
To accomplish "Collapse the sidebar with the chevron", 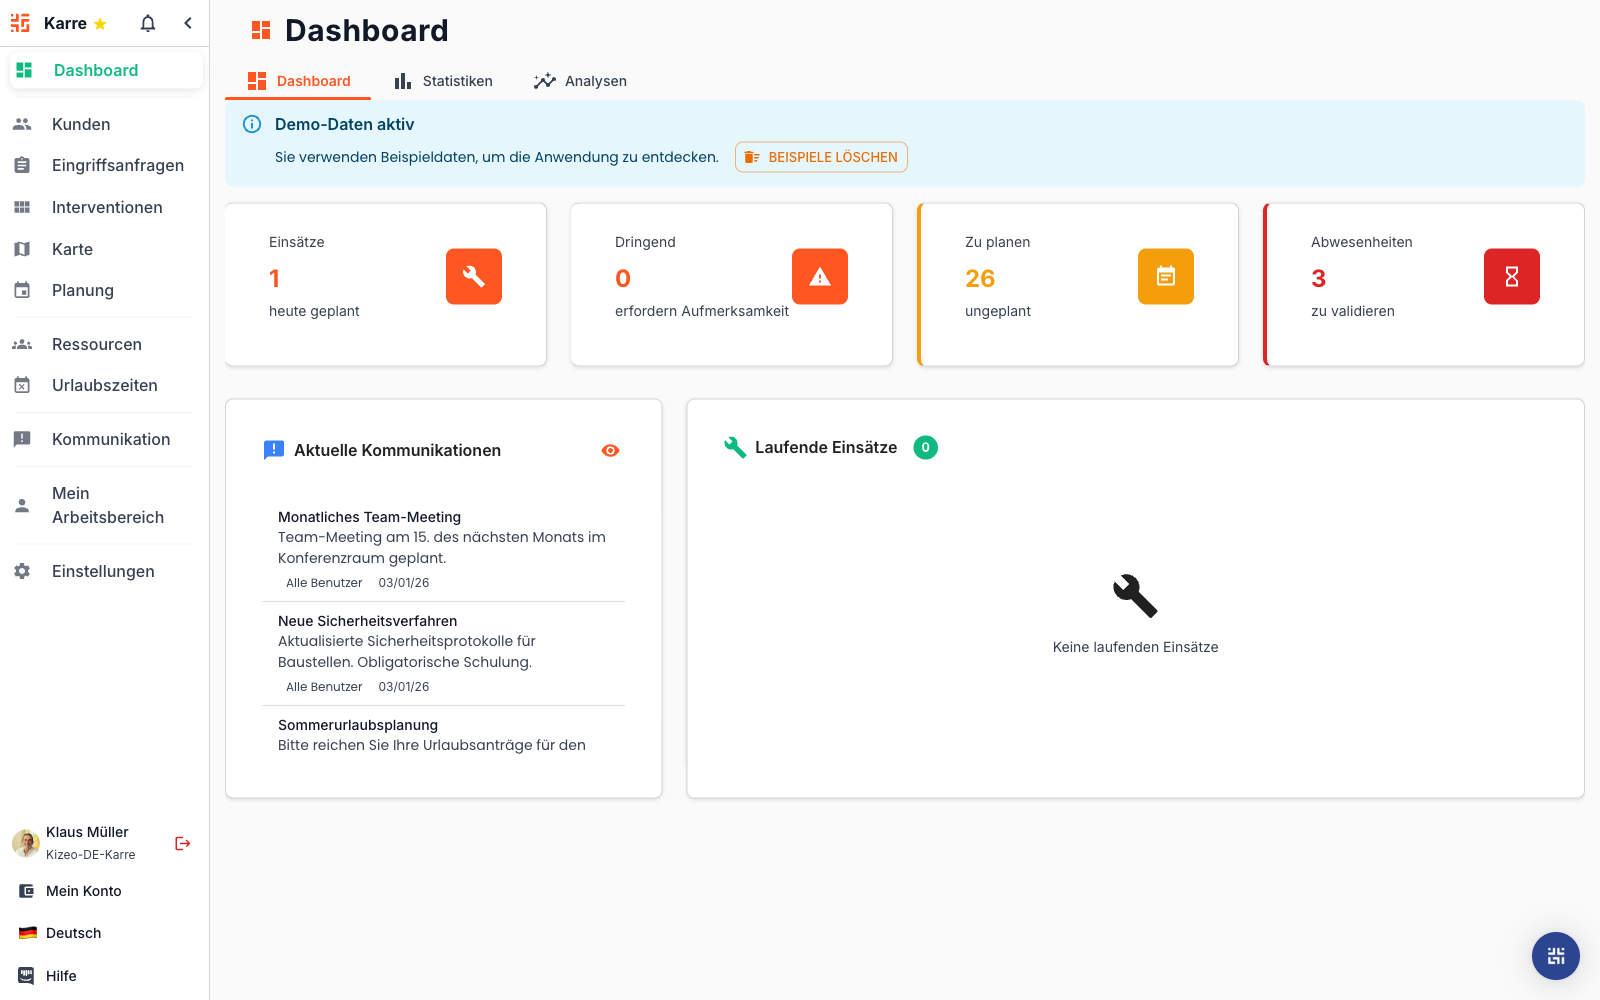I will (x=188, y=22).
